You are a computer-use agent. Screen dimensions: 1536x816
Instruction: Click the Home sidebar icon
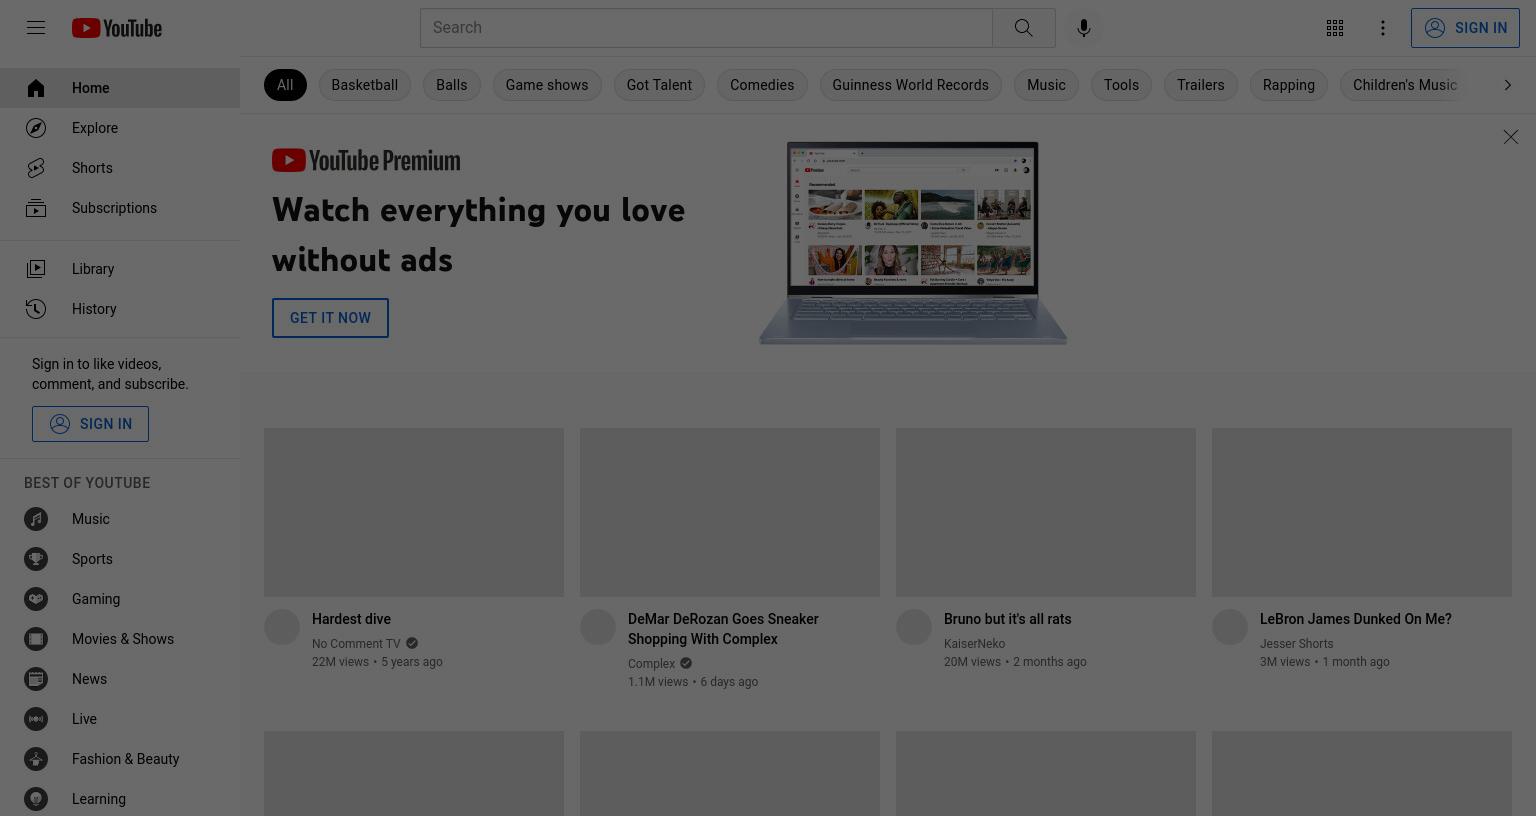[36, 88]
